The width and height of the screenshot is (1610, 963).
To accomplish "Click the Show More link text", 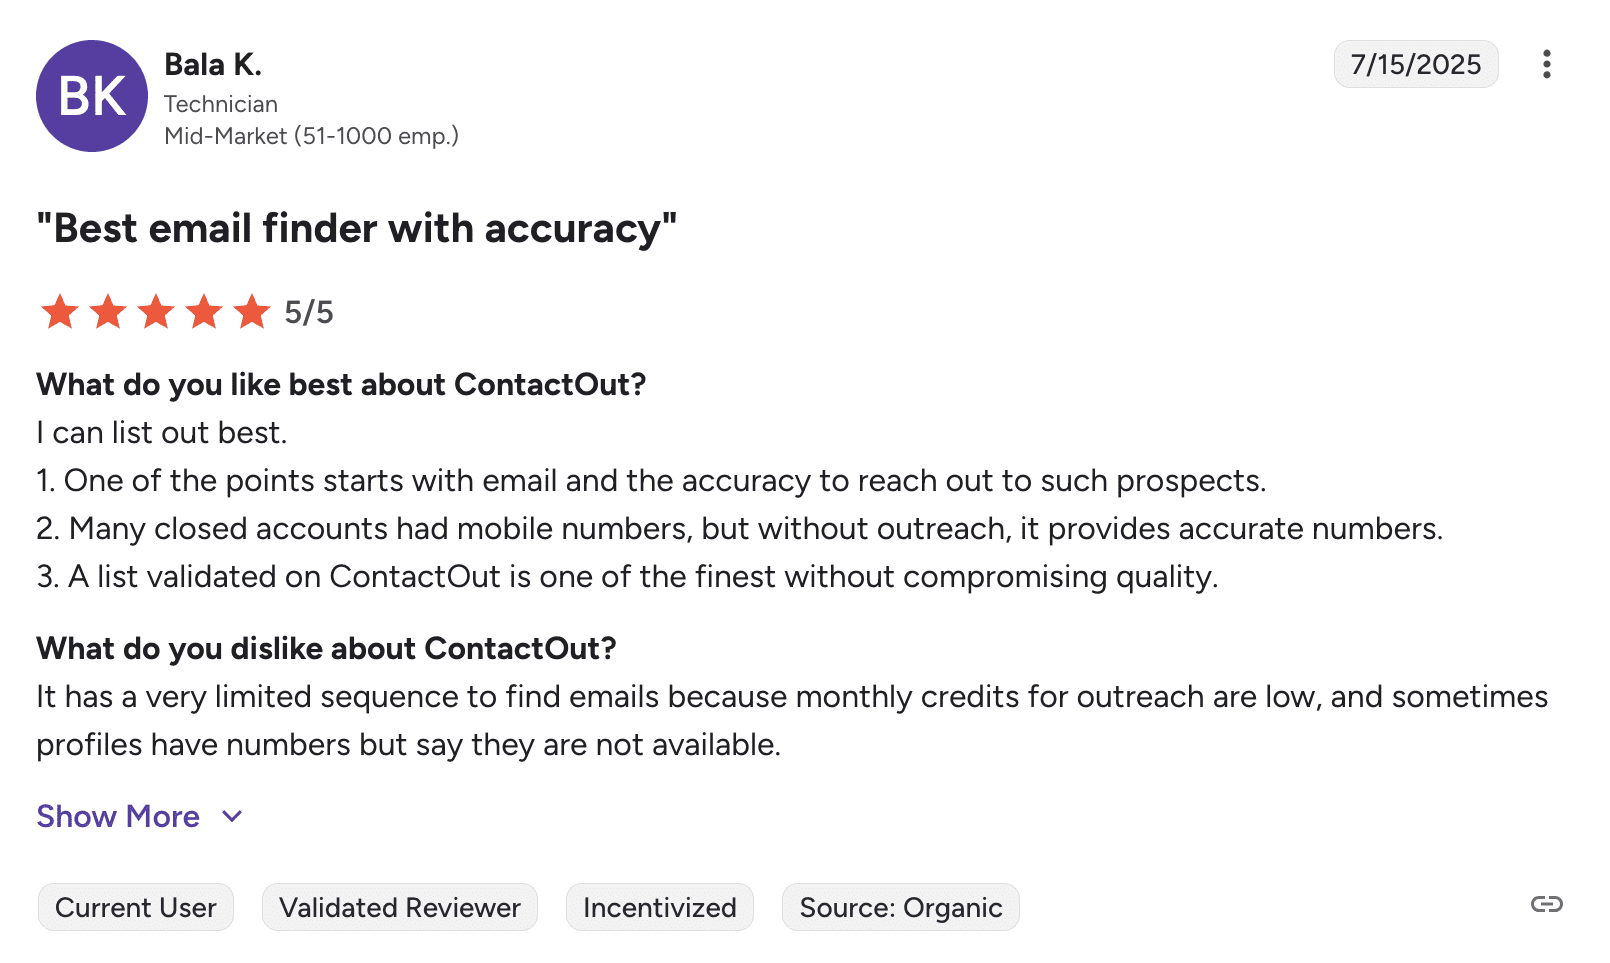I will click(118, 817).
